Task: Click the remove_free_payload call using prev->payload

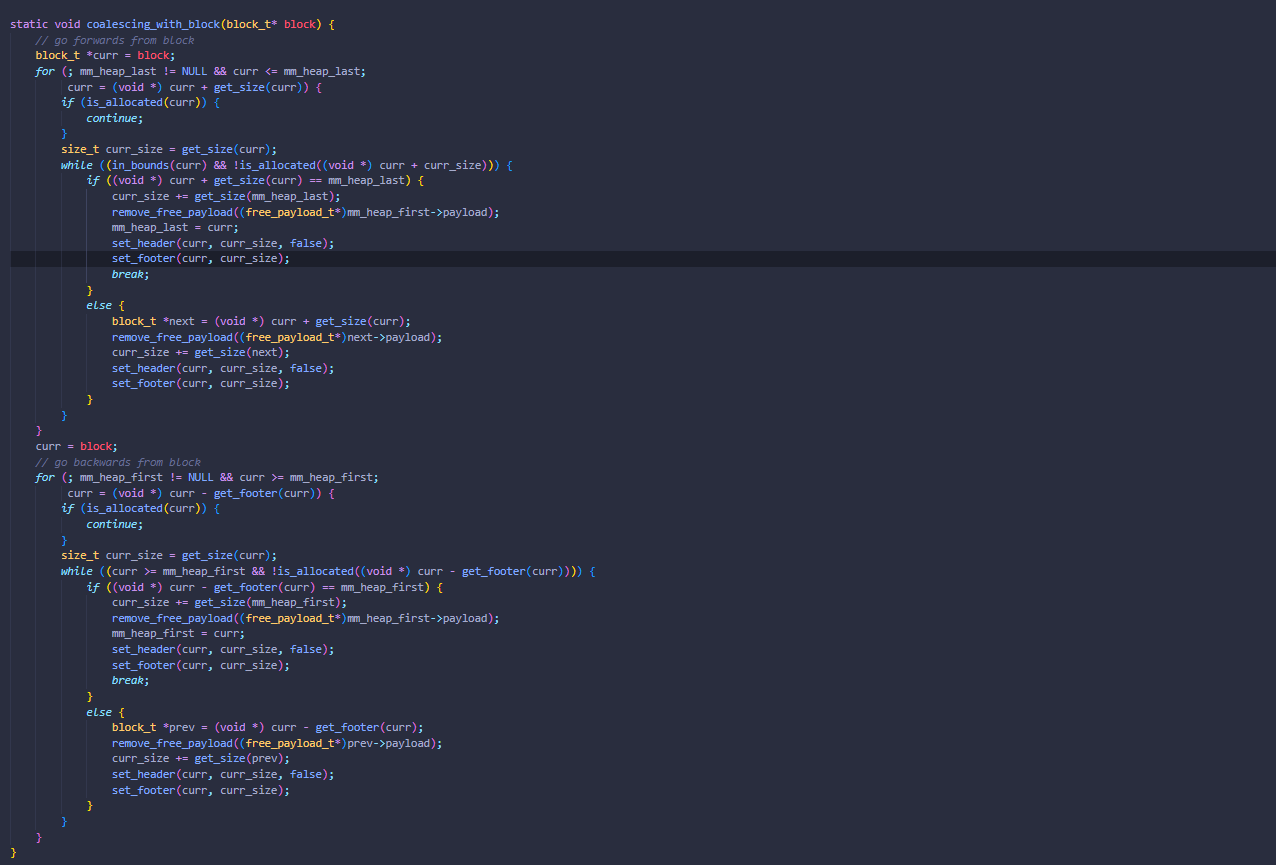Action: pos(277,743)
